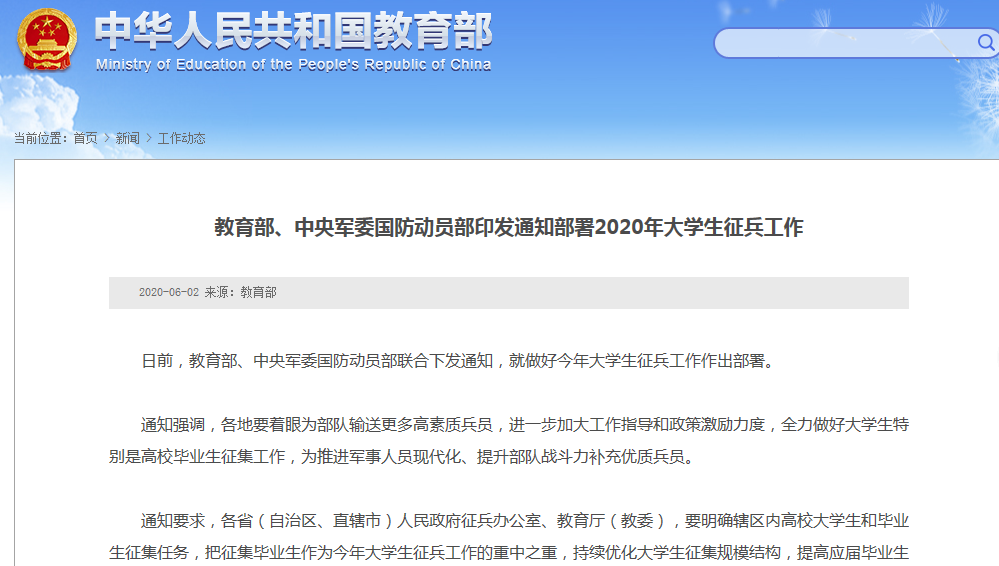Viewport: 999px width, 566px height.
Task: Click the paragraph beginning 通知要求
Action: (508, 537)
